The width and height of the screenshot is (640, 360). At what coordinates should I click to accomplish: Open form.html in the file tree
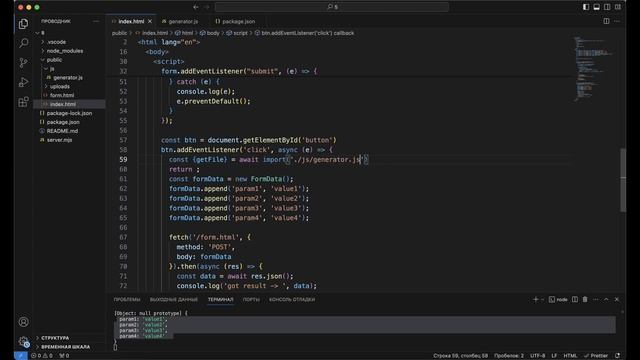pyautogui.click(x=62, y=95)
